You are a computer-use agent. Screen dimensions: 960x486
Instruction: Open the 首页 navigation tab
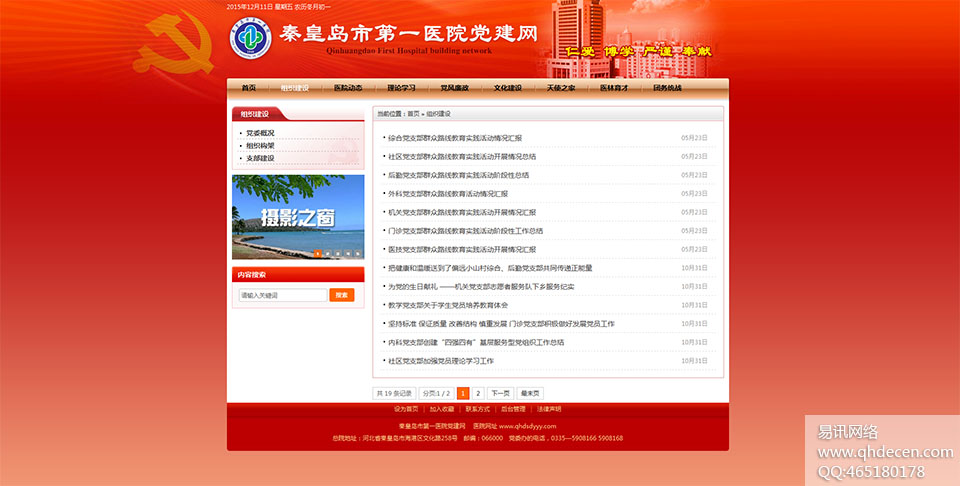pos(248,88)
